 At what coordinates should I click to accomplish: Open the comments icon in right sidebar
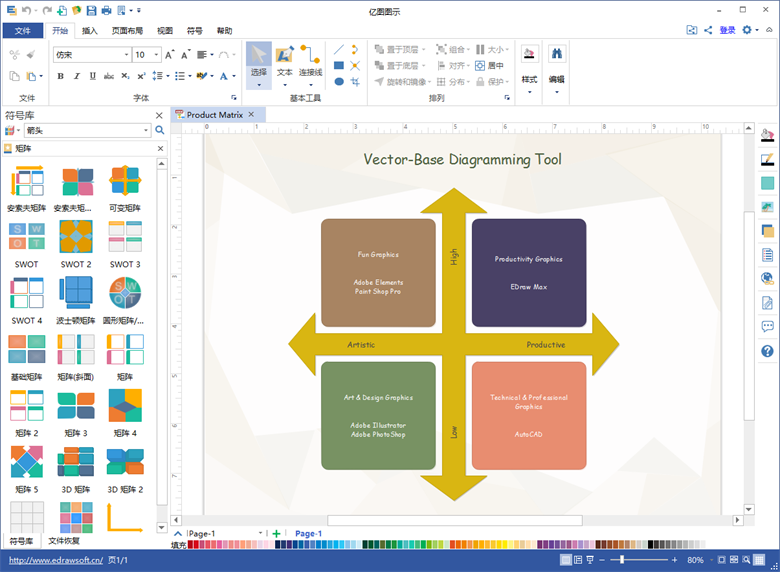click(x=768, y=327)
